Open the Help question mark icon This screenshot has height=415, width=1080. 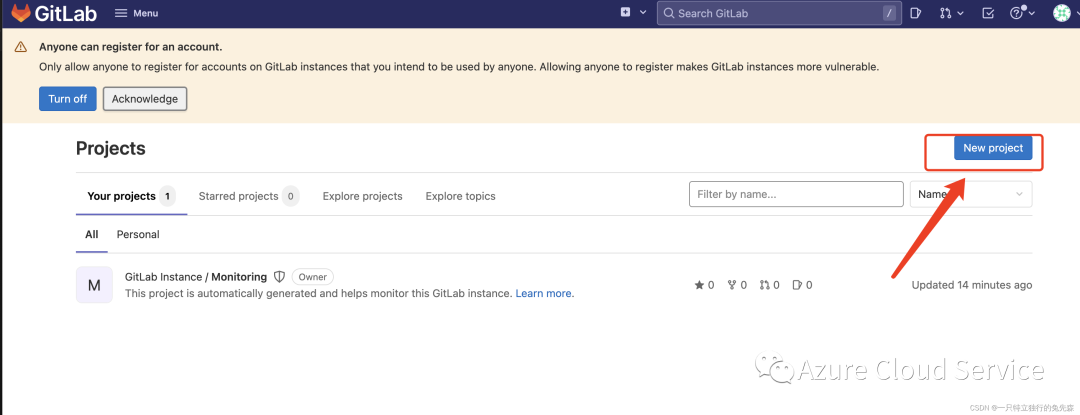1016,13
